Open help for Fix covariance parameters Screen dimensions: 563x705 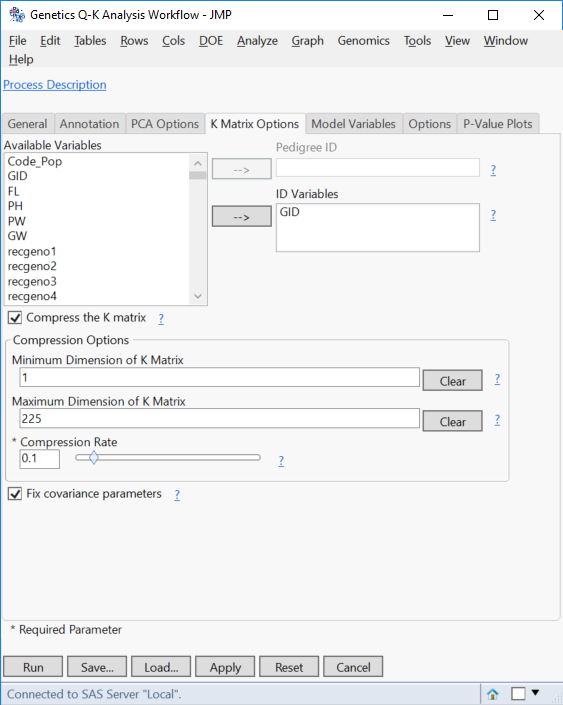(177, 495)
